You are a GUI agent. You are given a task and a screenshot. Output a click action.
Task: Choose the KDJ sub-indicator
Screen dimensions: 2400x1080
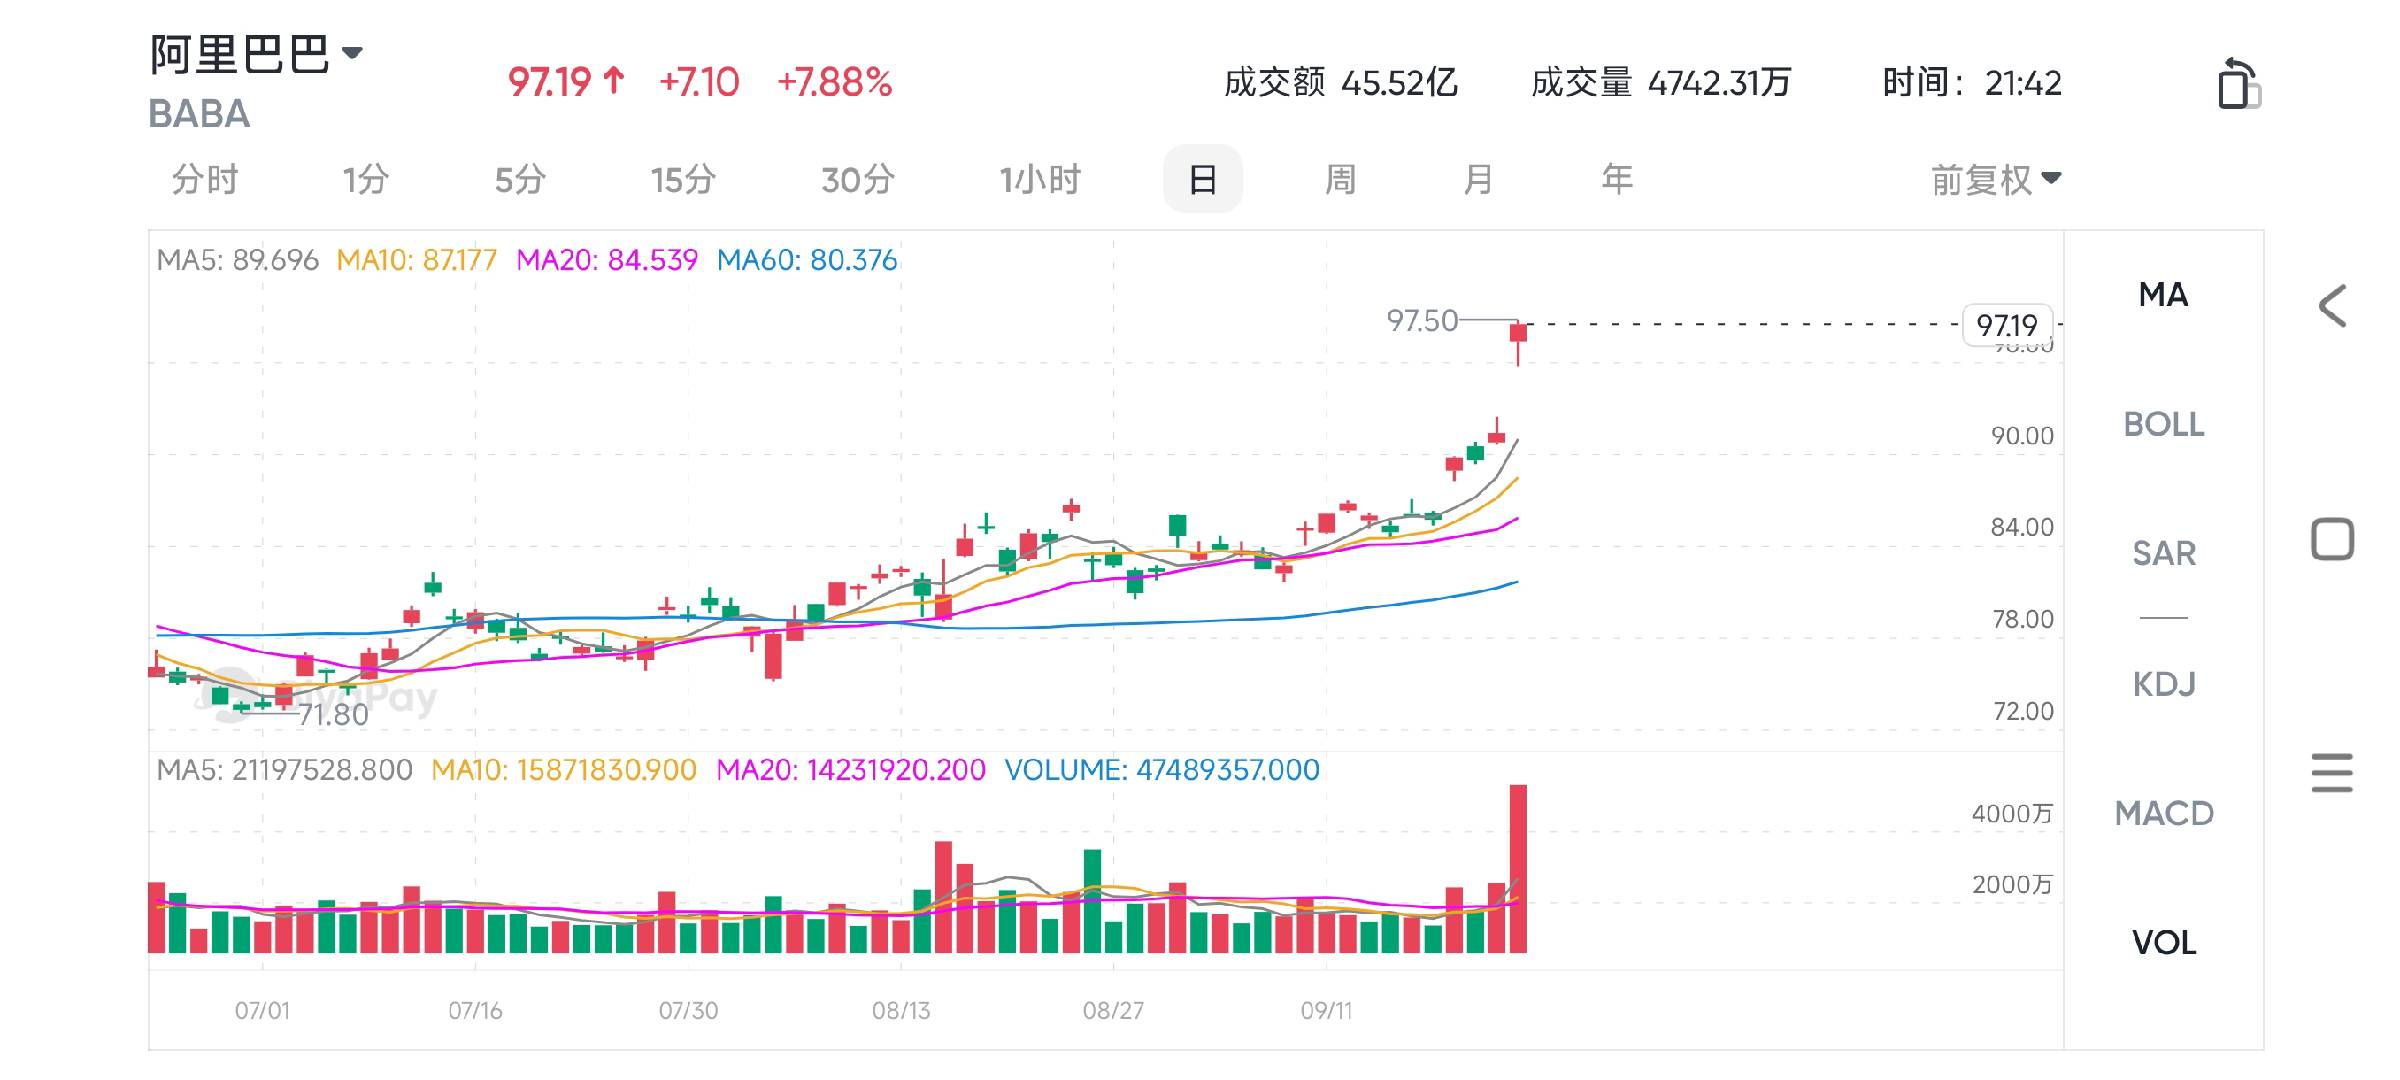[x=2163, y=684]
